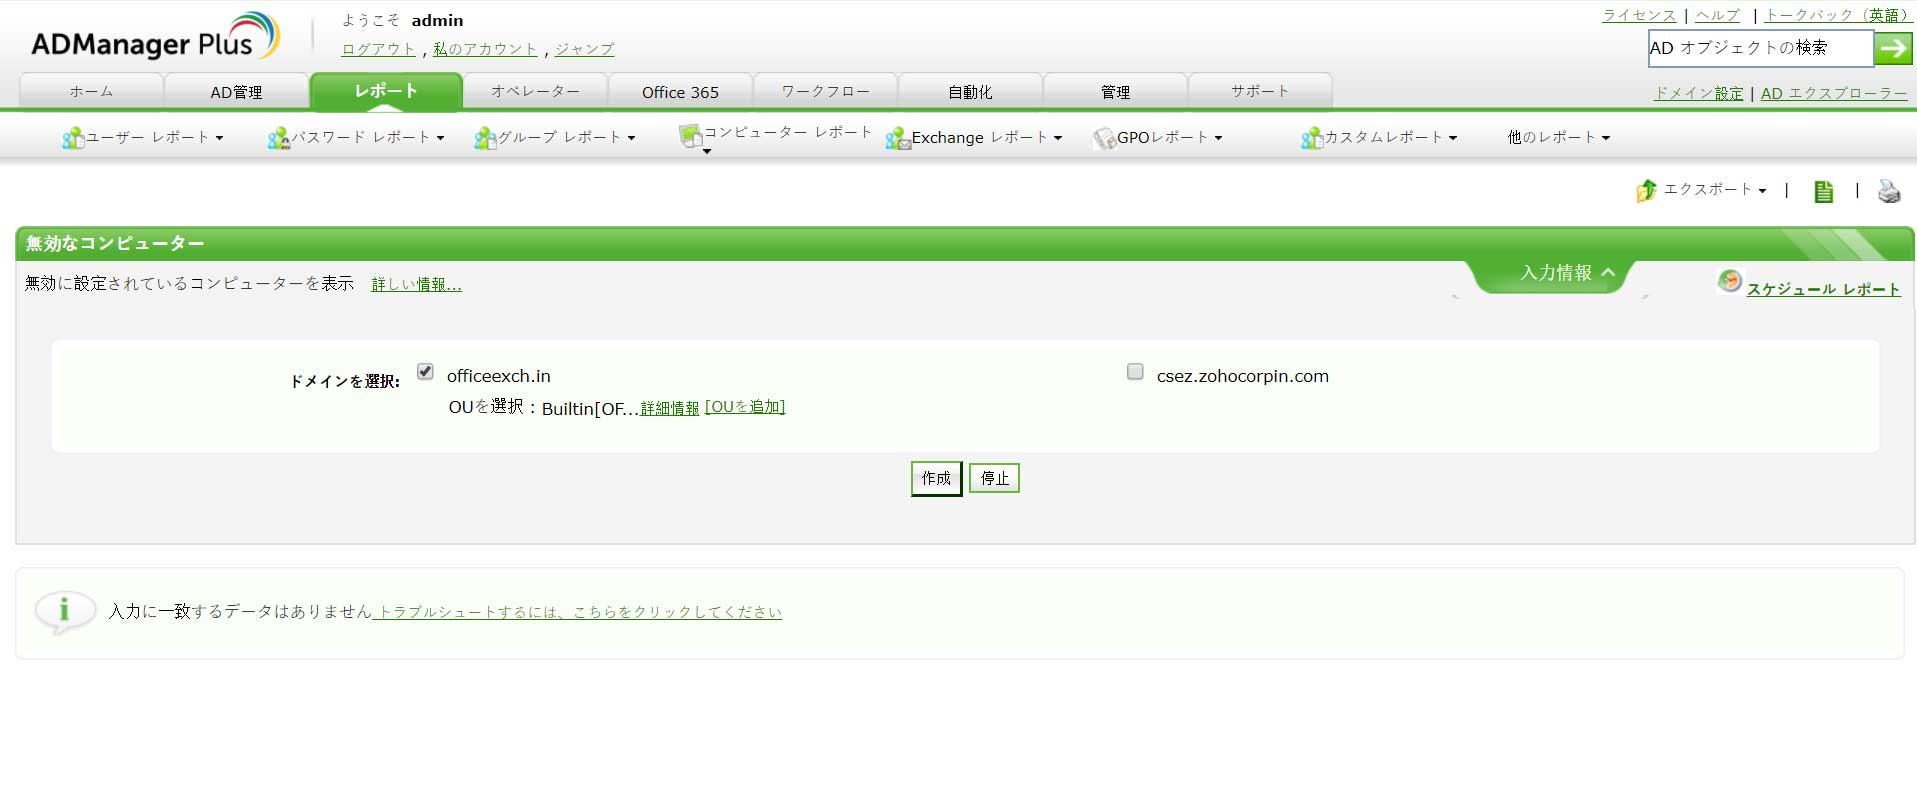Click the 停止 button
Image resolution: width=1917 pixels, height=804 pixels.
tap(994, 478)
